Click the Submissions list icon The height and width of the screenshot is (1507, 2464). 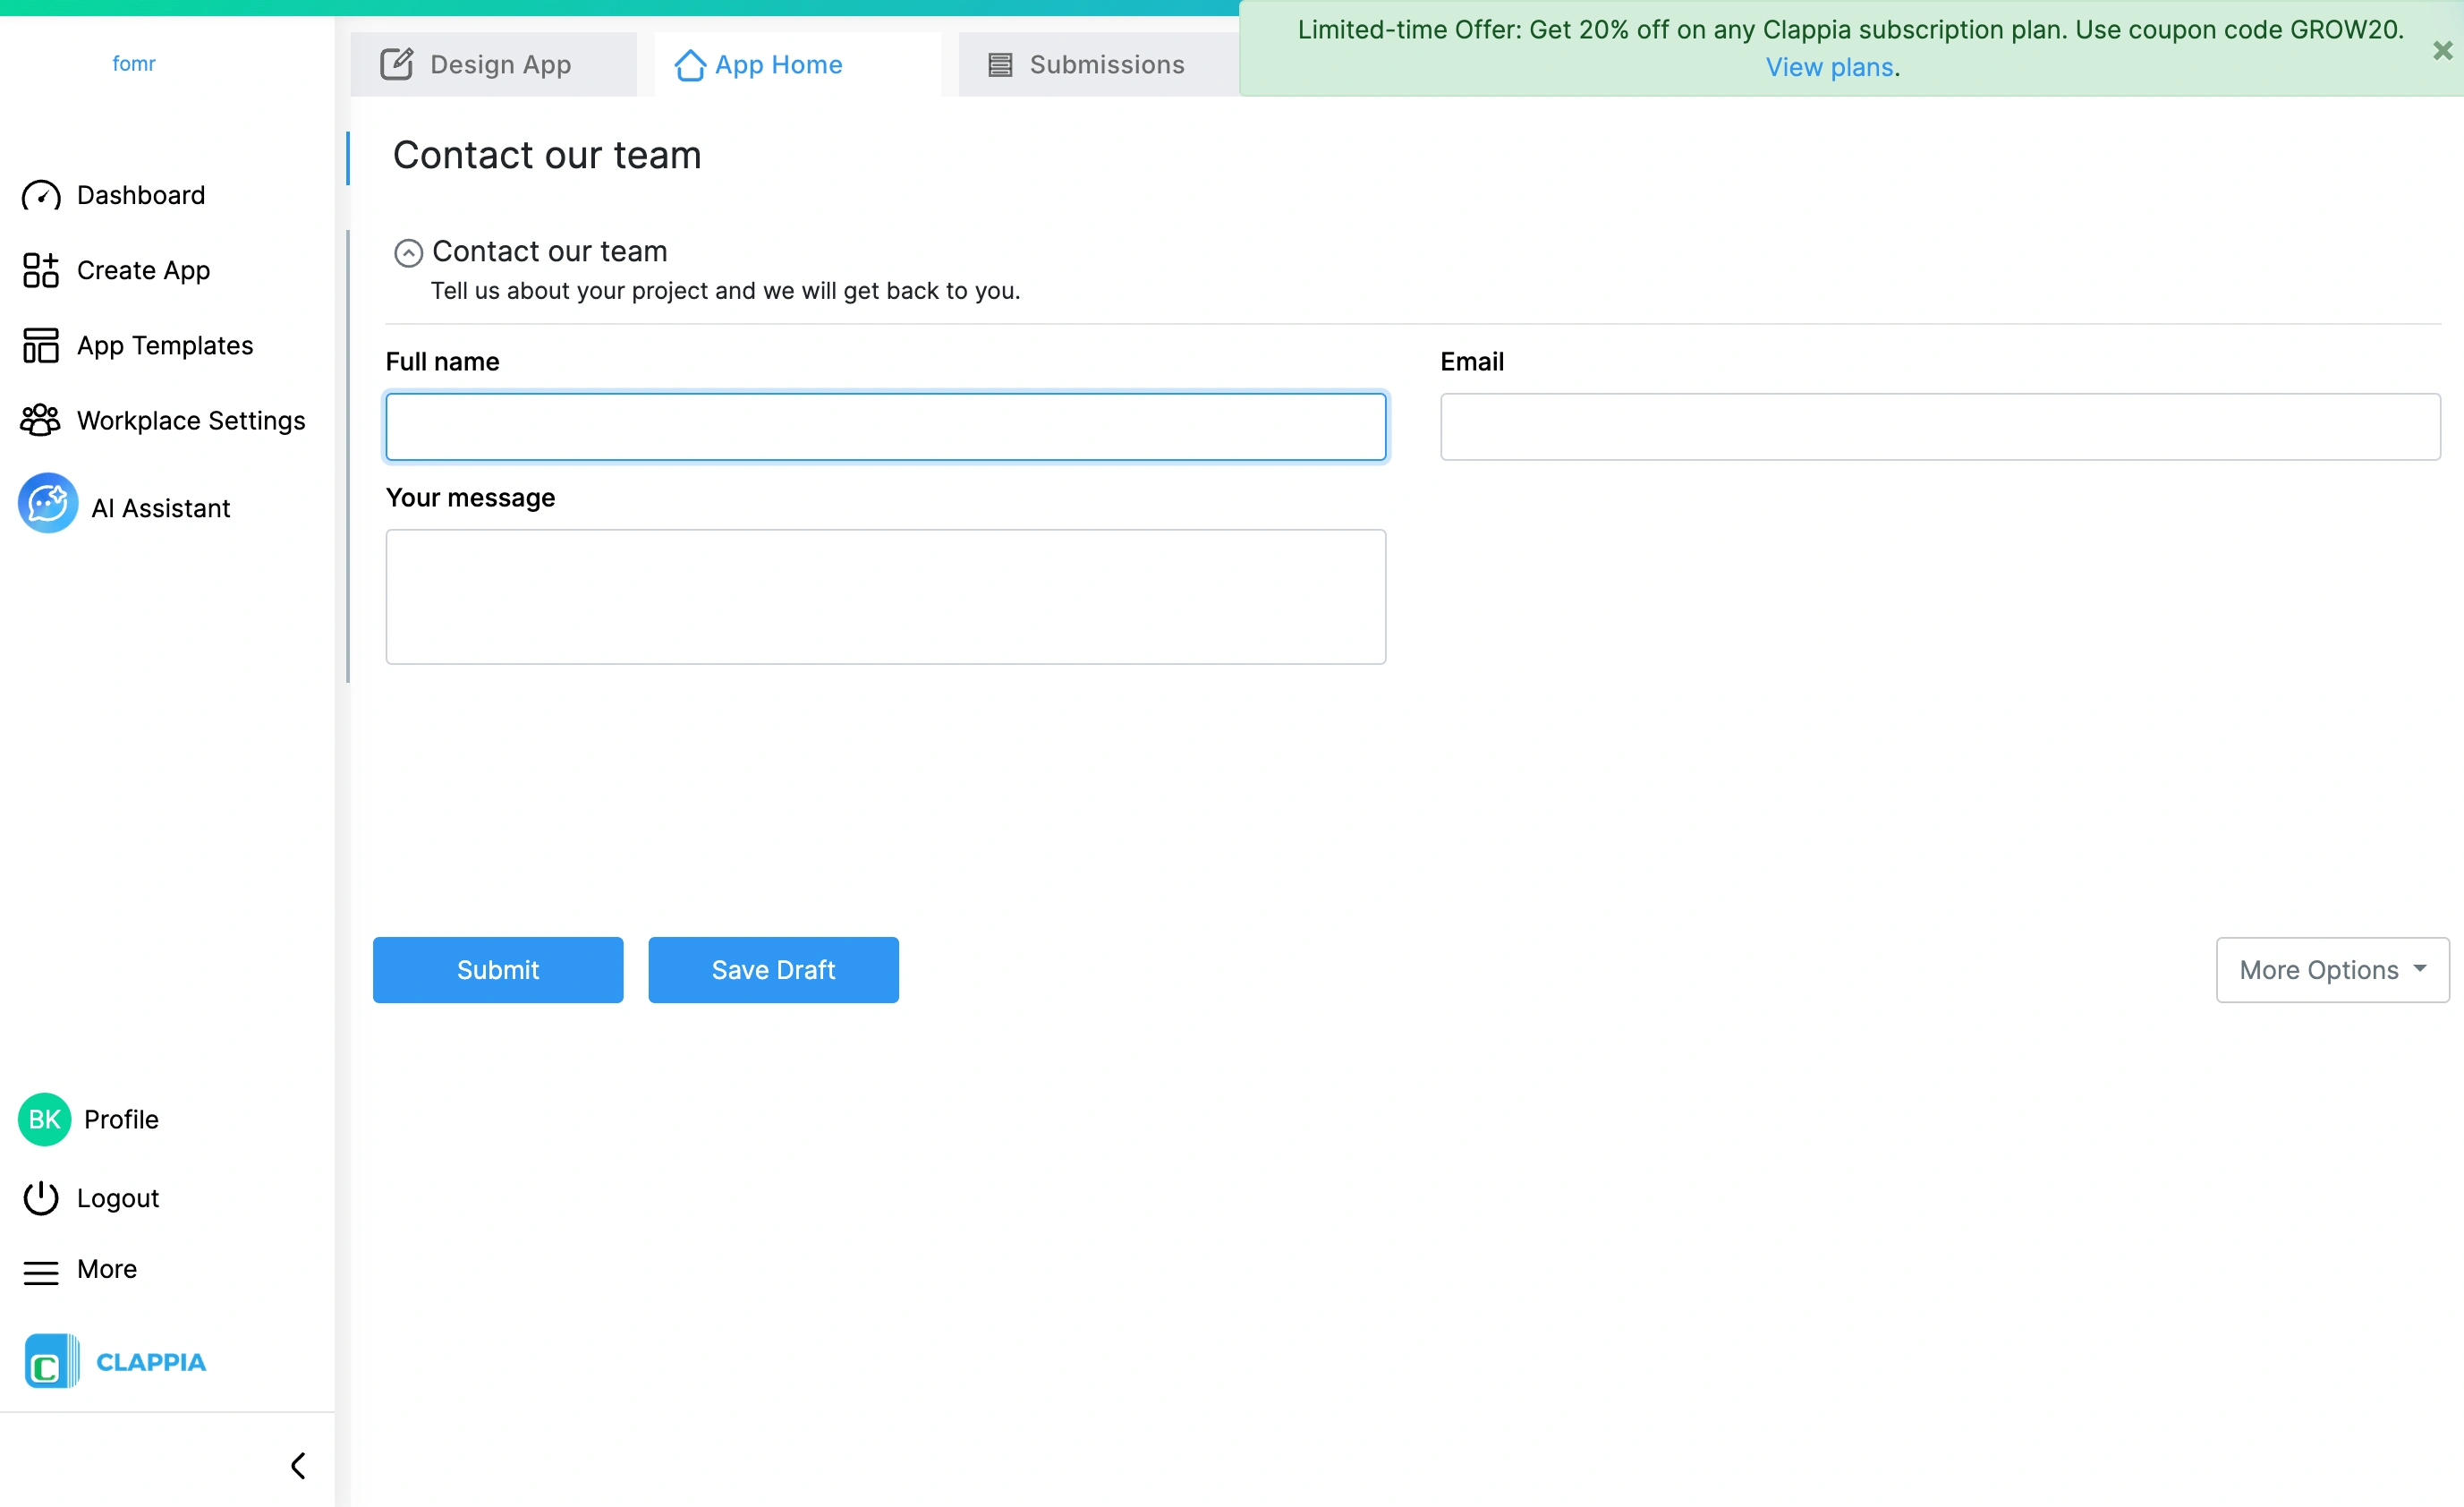tap(1000, 65)
